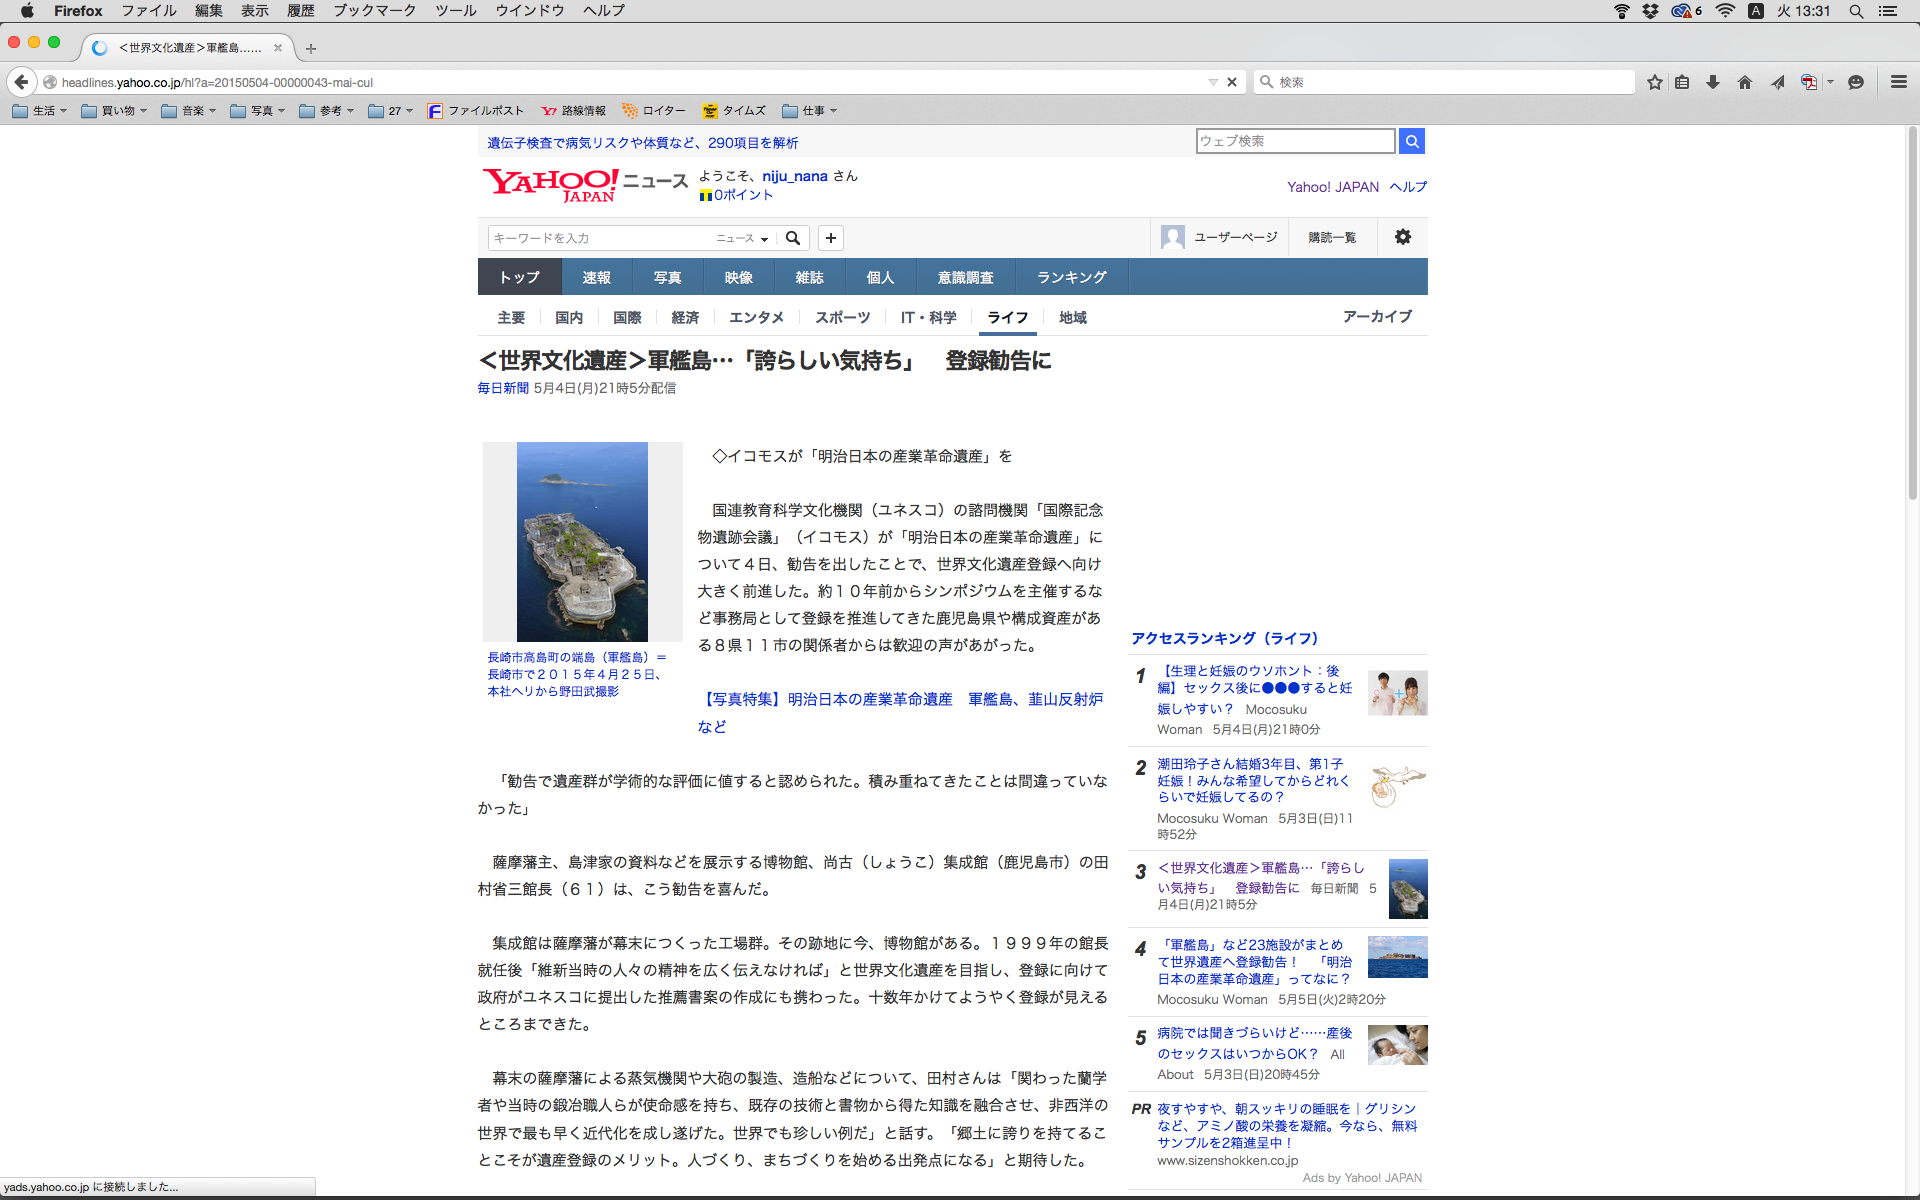Bookmark this page with the star icon
Image resolution: width=1920 pixels, height=1200 pixels.
[1655, 82]
